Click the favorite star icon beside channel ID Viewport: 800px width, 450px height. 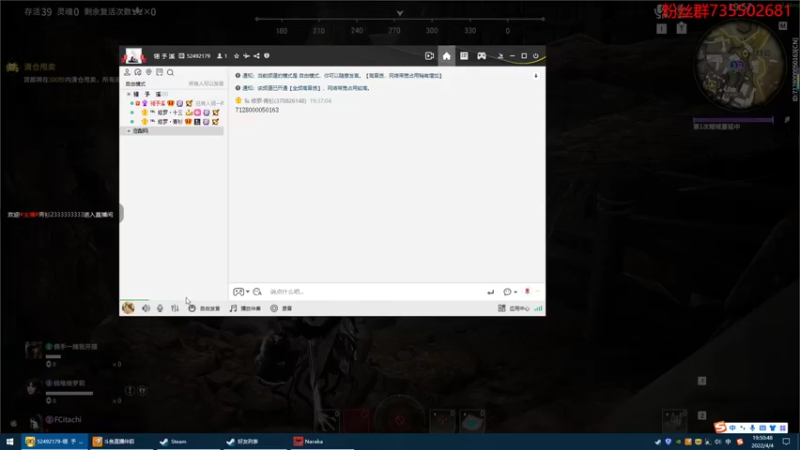[236, 56]
